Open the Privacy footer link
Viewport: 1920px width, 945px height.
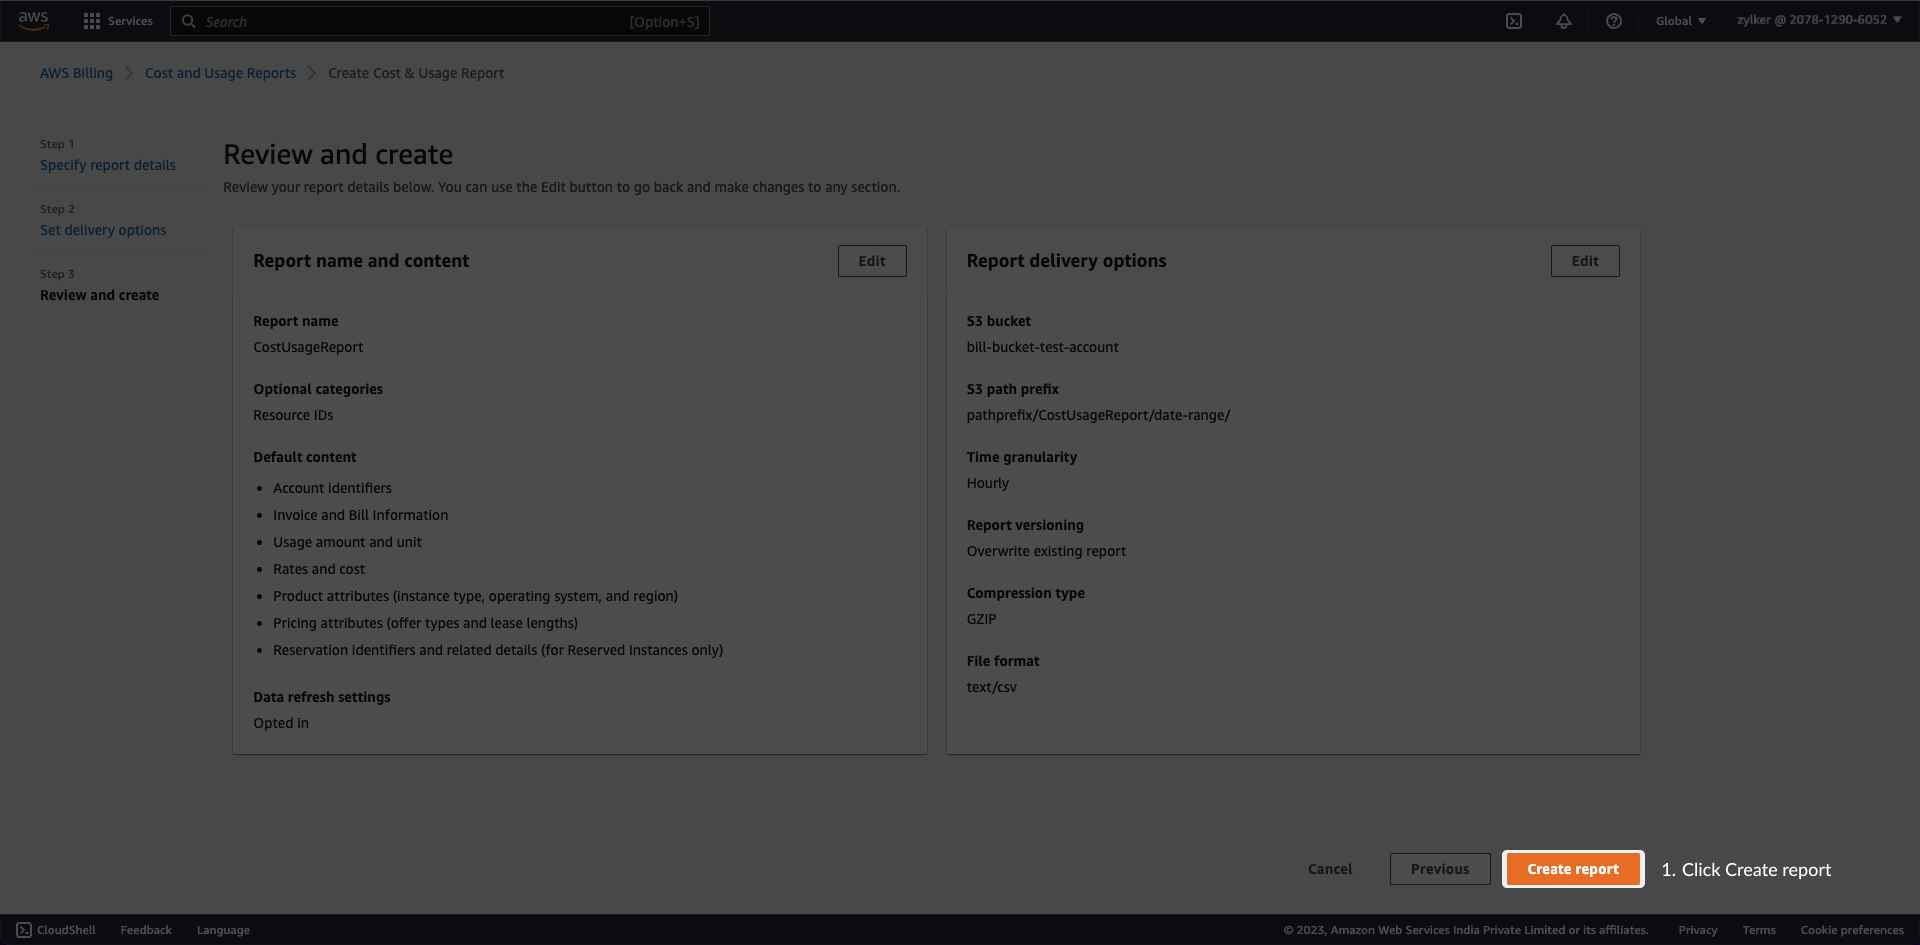point(1698,930)
